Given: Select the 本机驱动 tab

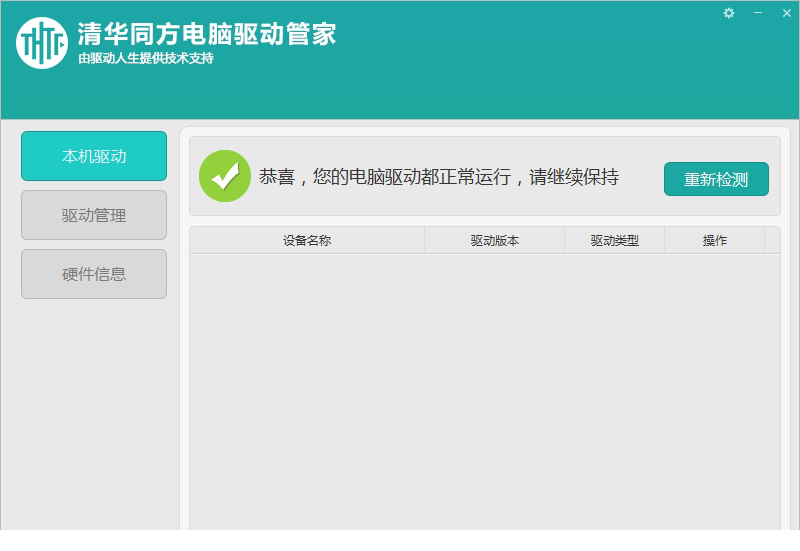Looking at the screenshot, I should point(94,156).
